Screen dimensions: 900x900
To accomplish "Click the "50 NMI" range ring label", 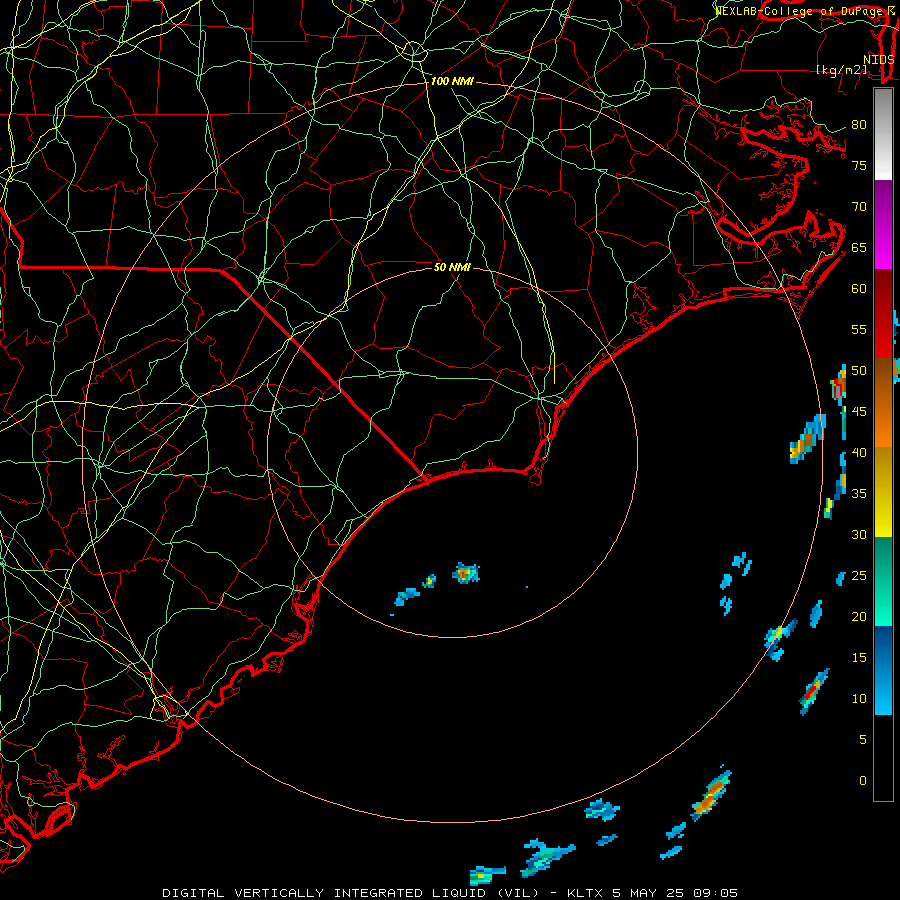I will (452, 267).
